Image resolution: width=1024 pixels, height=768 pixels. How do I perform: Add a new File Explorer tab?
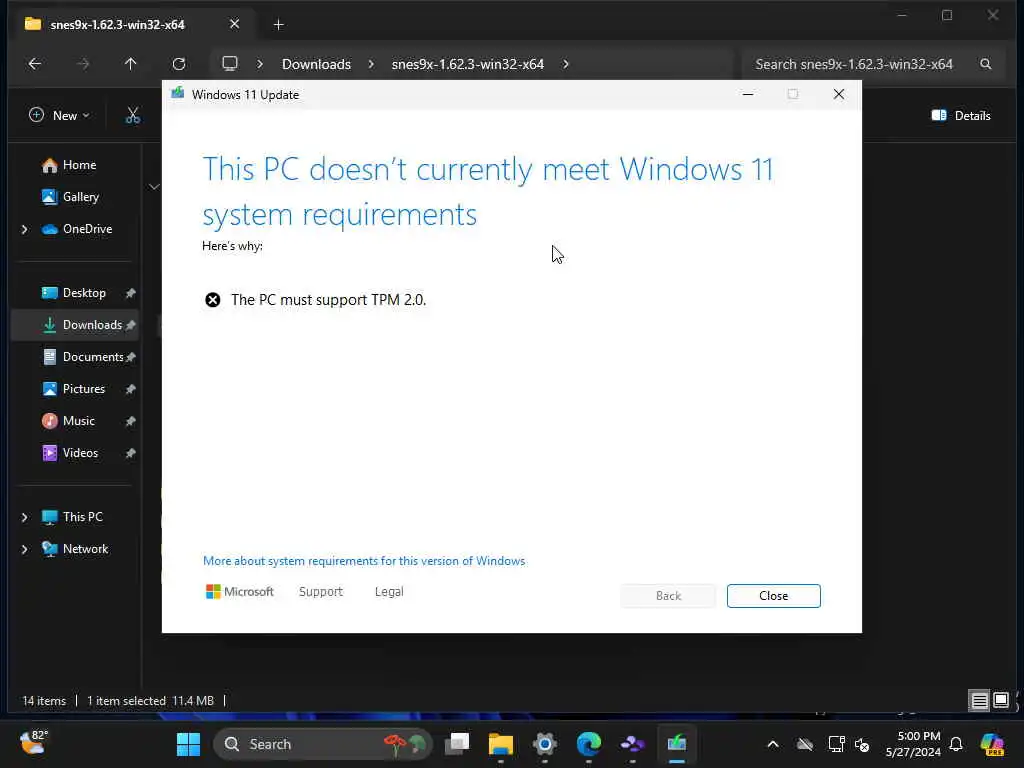[278, 25]
